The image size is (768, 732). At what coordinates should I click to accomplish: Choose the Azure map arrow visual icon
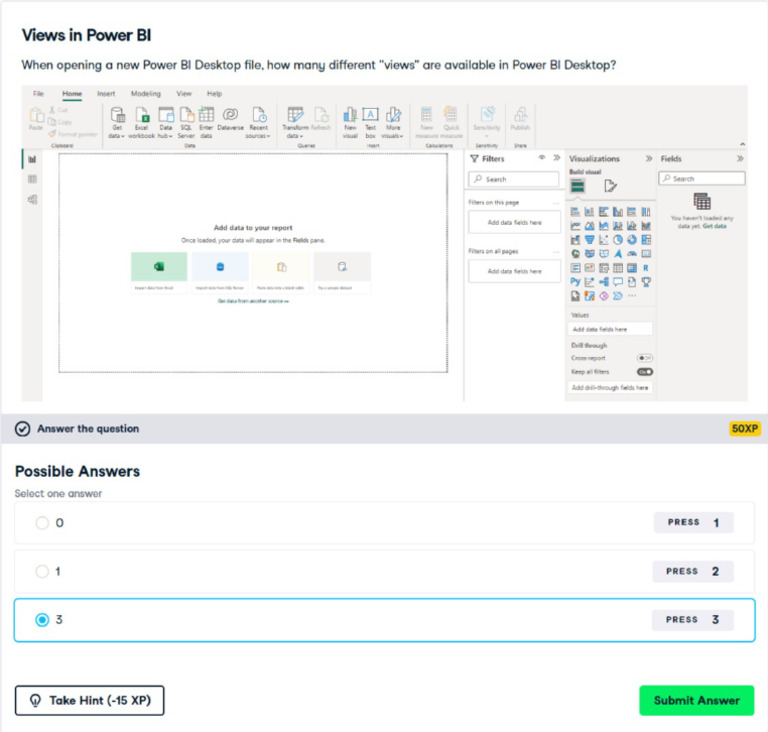tap(618, 254)
